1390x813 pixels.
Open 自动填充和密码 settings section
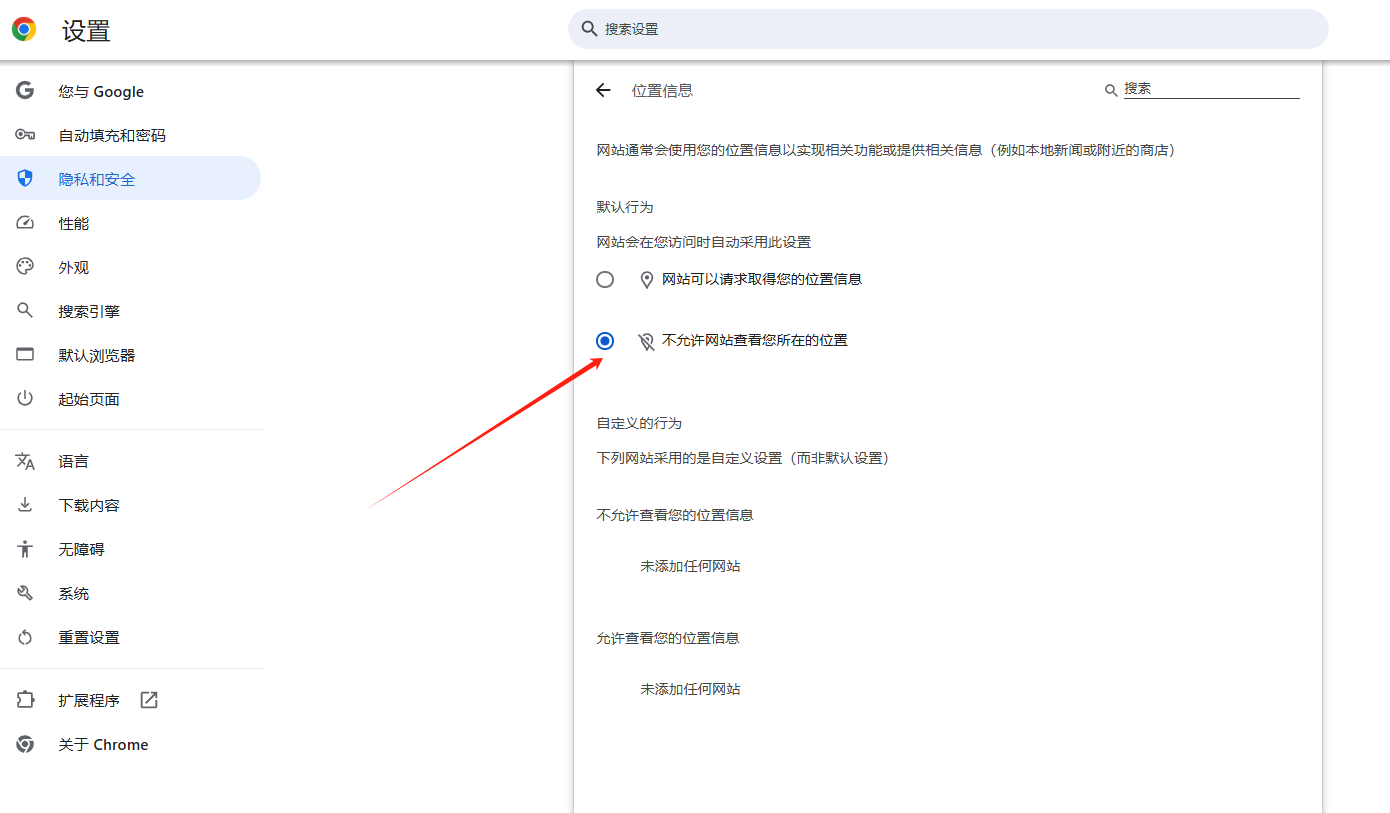[x=130, y=135]
